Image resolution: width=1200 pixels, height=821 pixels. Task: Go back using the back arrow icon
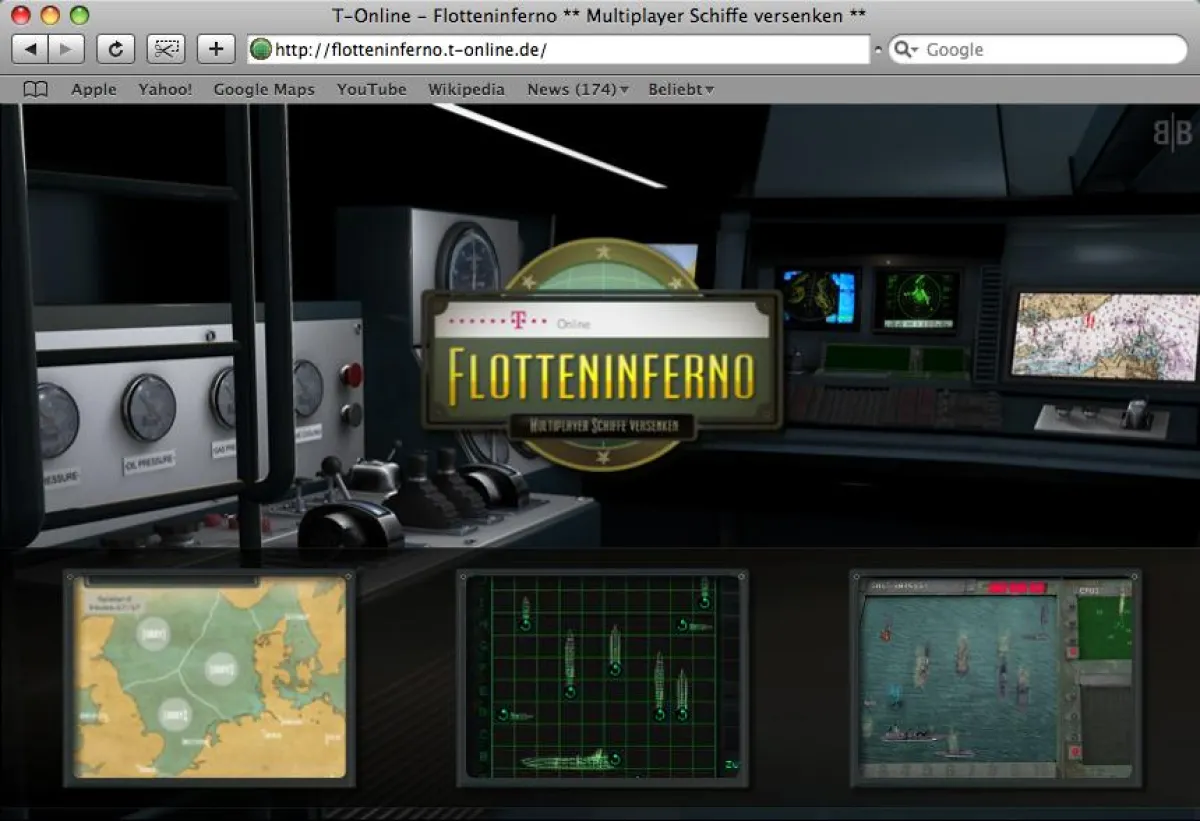32,48
